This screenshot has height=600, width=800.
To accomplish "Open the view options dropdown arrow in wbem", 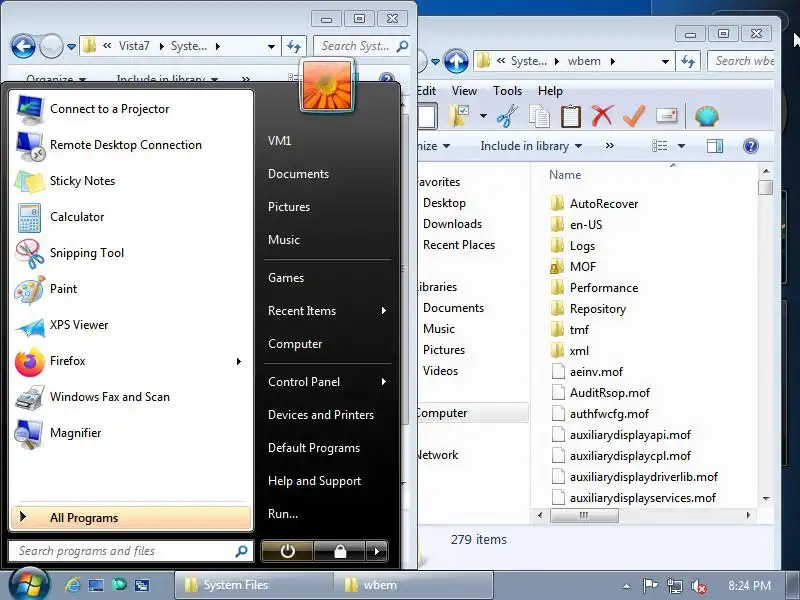I will pyautogui.click(x=681, y=146).
